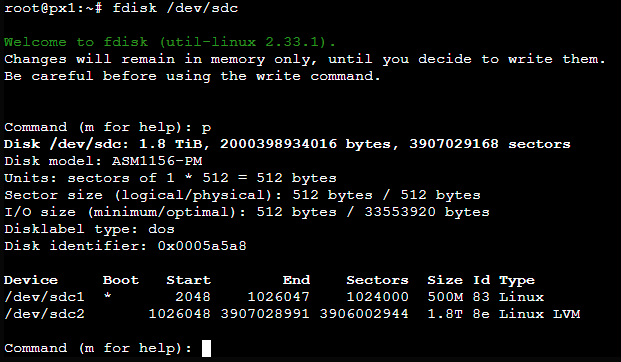Click the 'End' column header
Viewport: 621px width, 362px height.
(x=296, y=280)
